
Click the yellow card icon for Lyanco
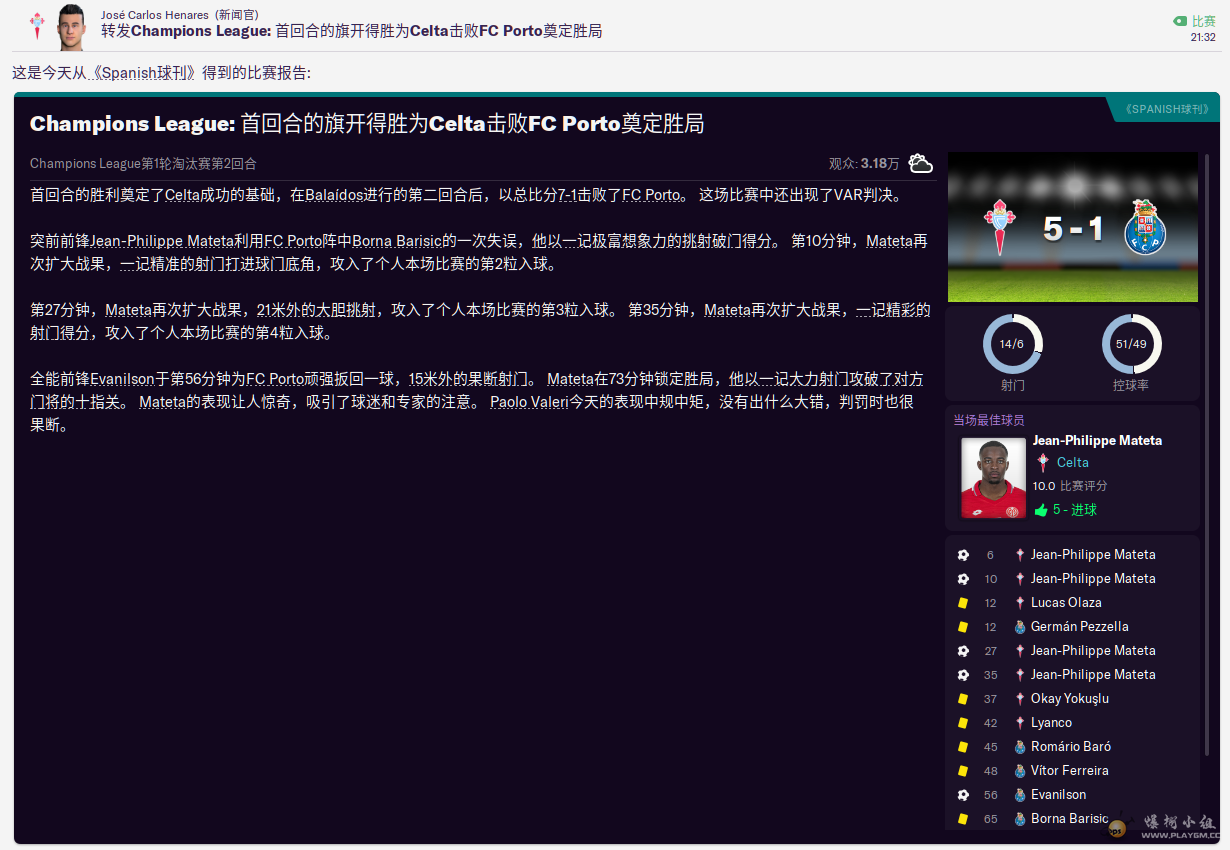tap(963, 723)
